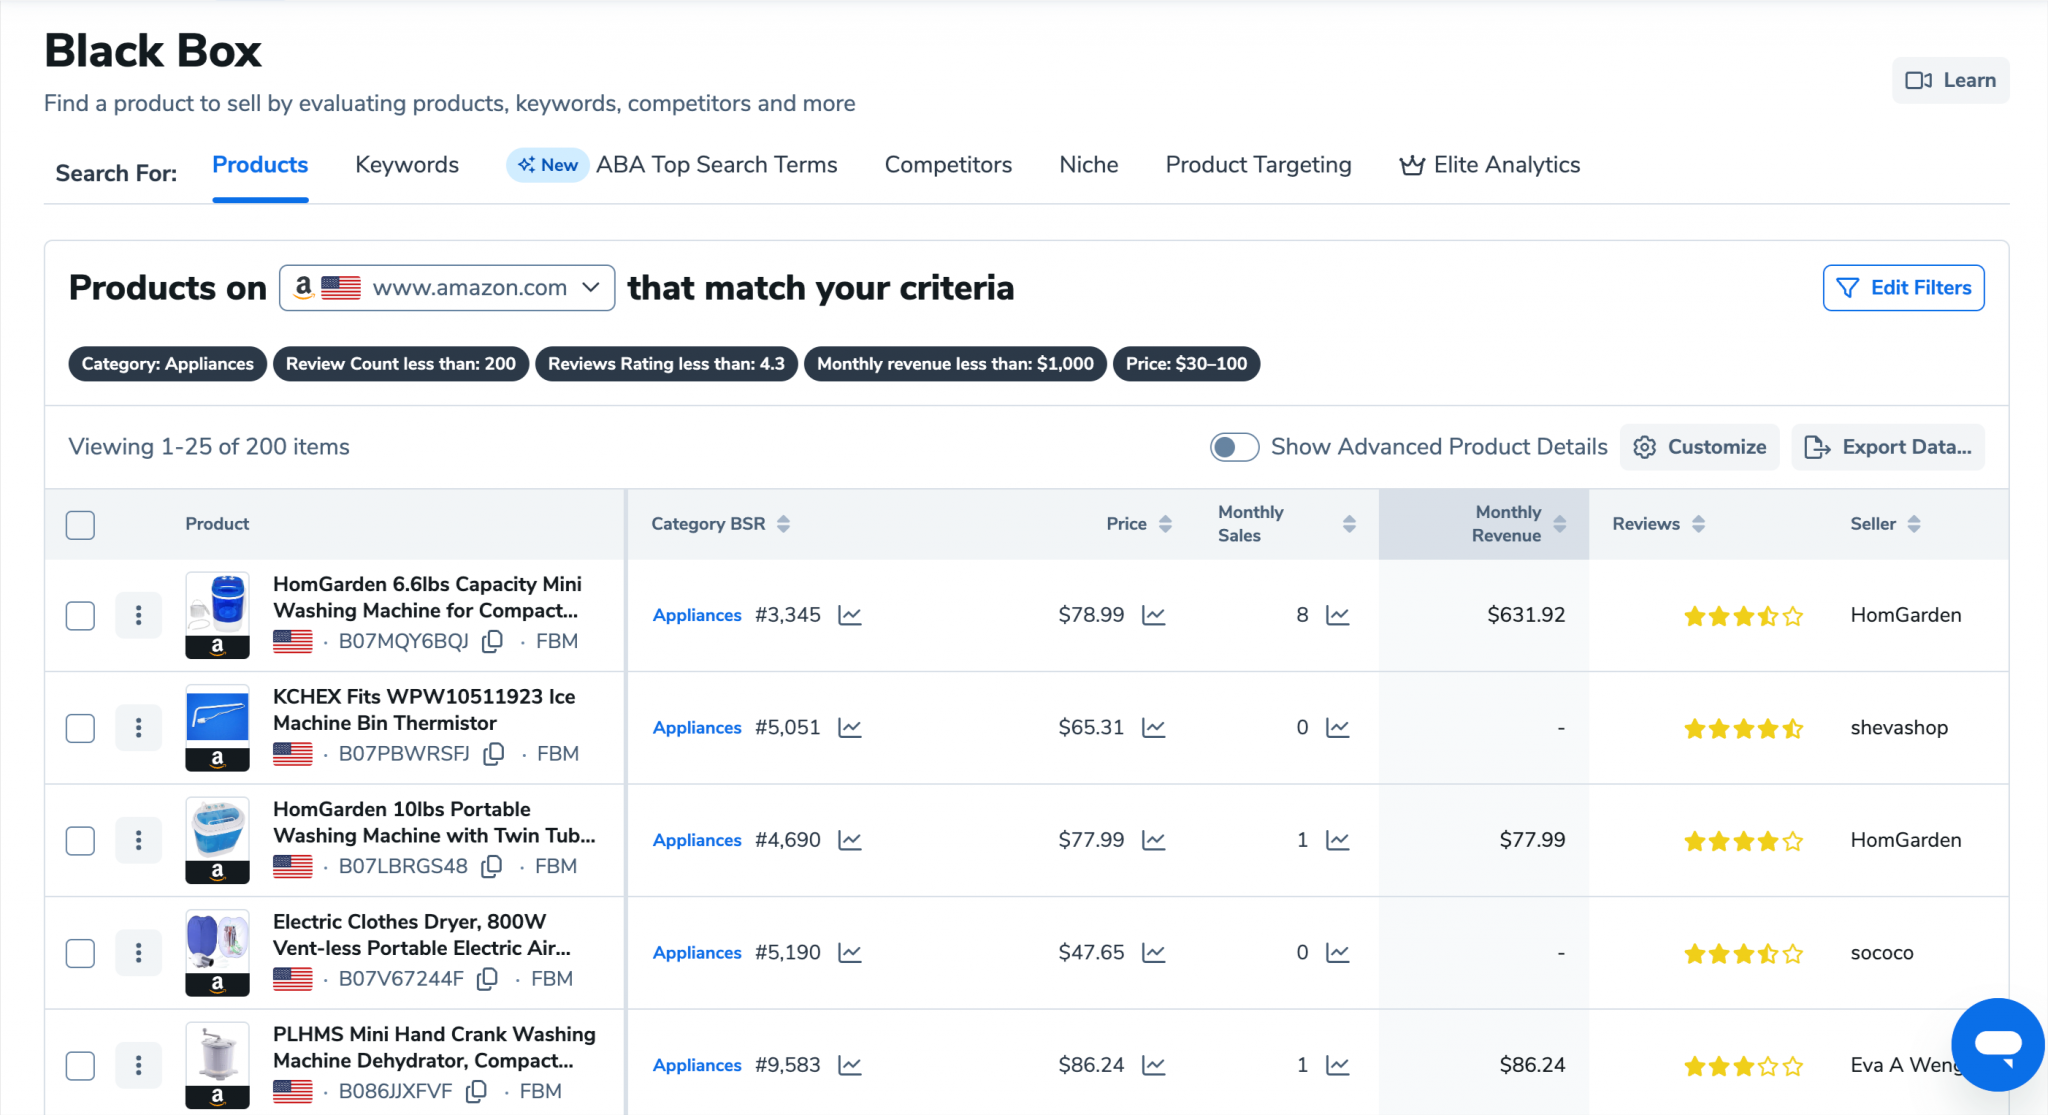The height and width of the screenshot is (1115, 2048).
Task: Open the www.amazon.com marketplace dropdown
Action: (x=446, y=287)
